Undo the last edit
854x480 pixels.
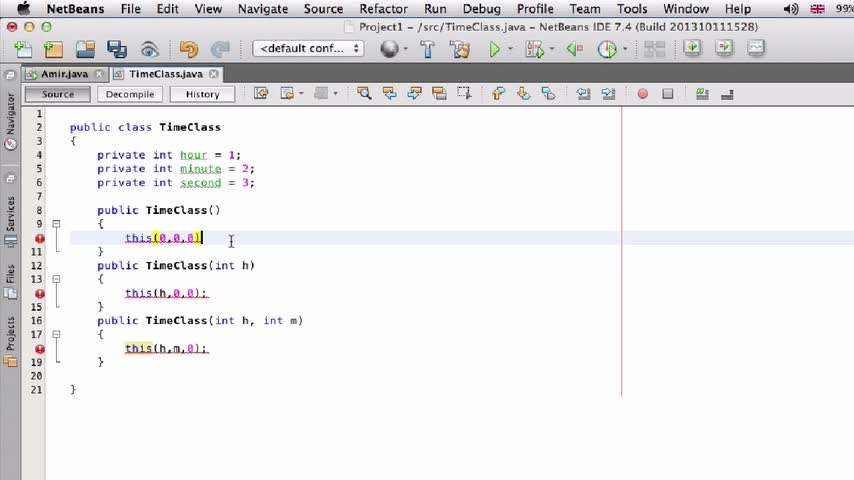pos(188,50)
